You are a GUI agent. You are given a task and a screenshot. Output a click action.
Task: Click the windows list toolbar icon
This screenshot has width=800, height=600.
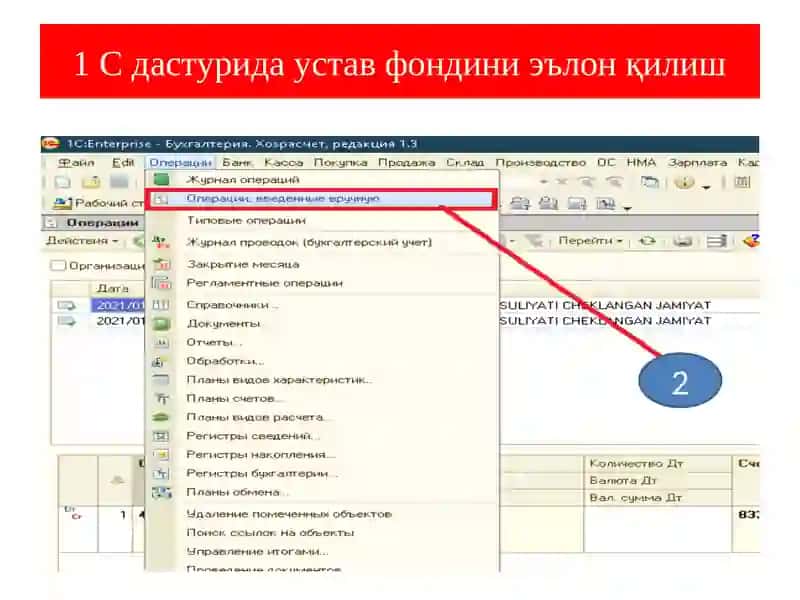click(x=649, y=182)
